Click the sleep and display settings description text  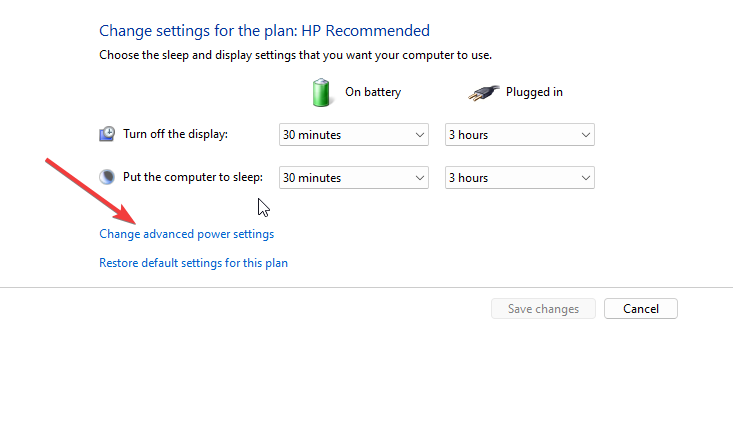click(x=295, y=55)
